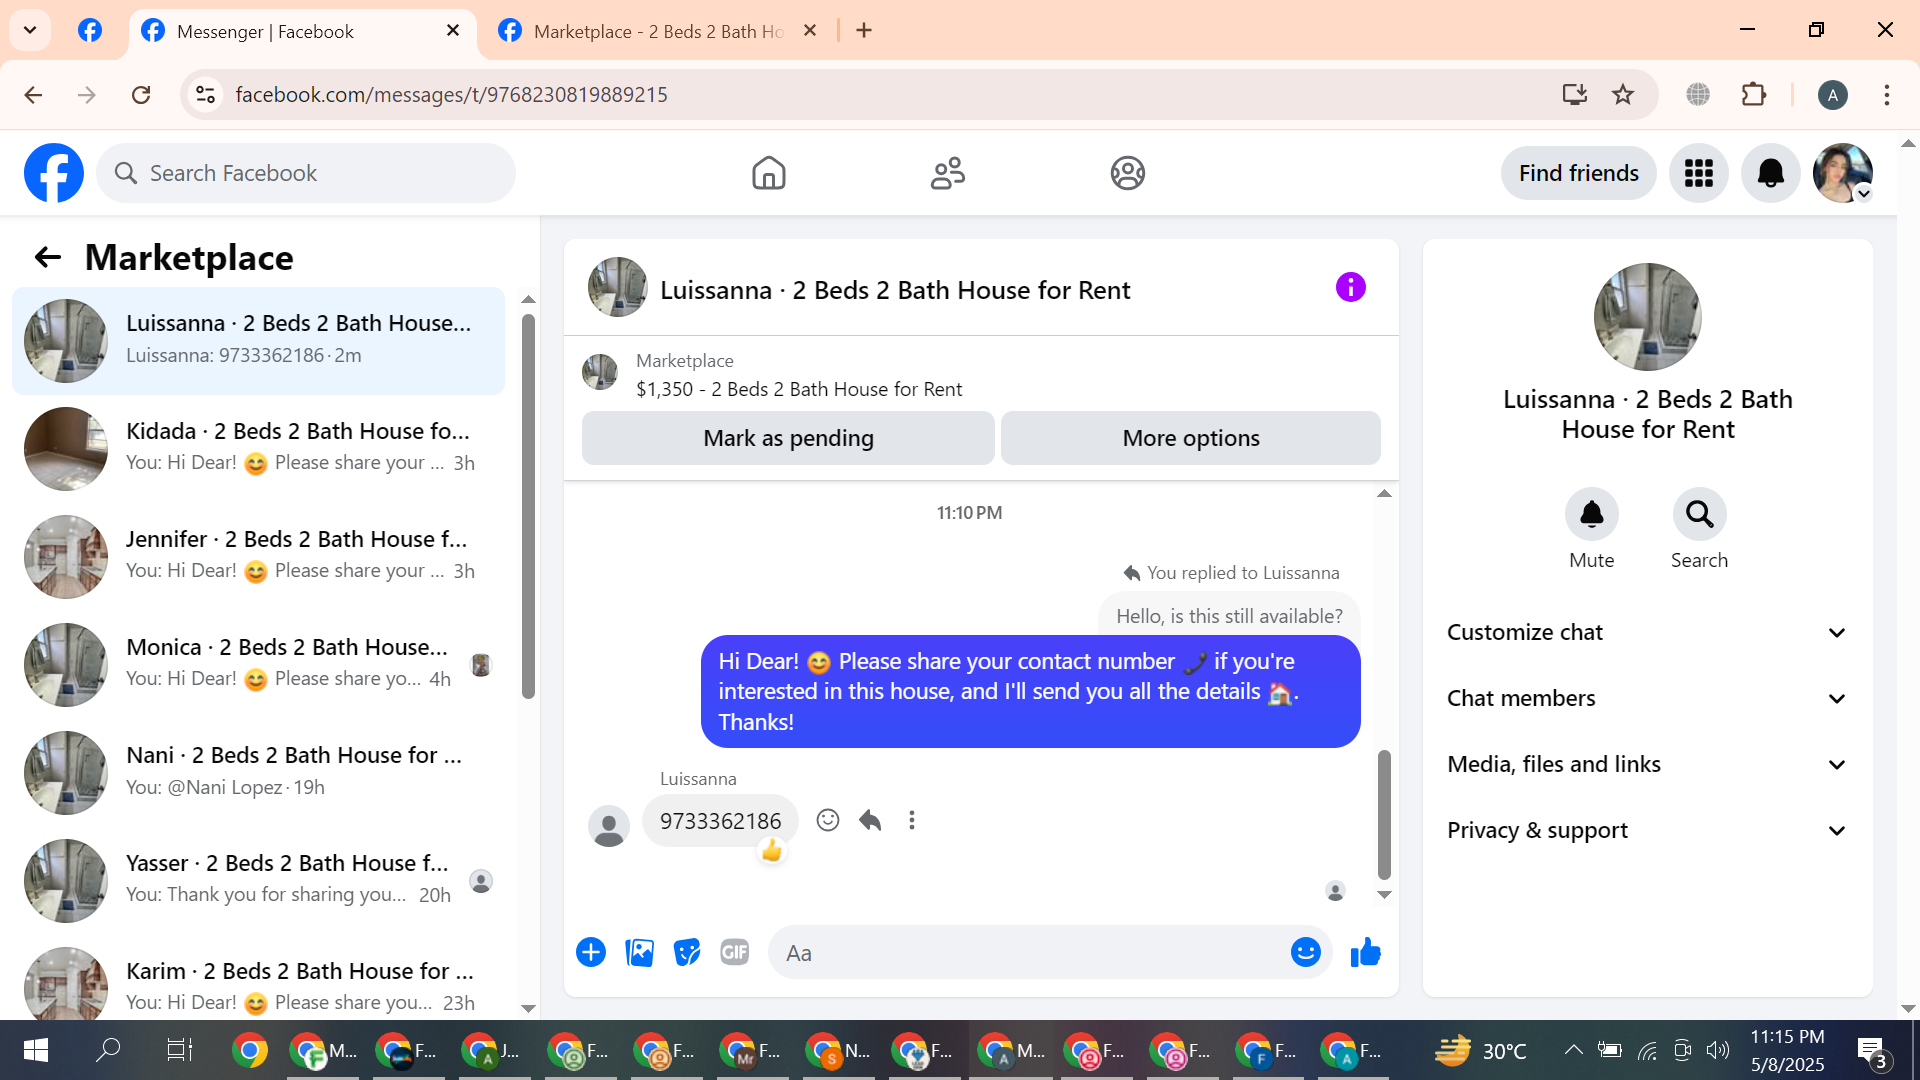Click the browser address bar URL
1920x1080 pixels.
point(451,95)
